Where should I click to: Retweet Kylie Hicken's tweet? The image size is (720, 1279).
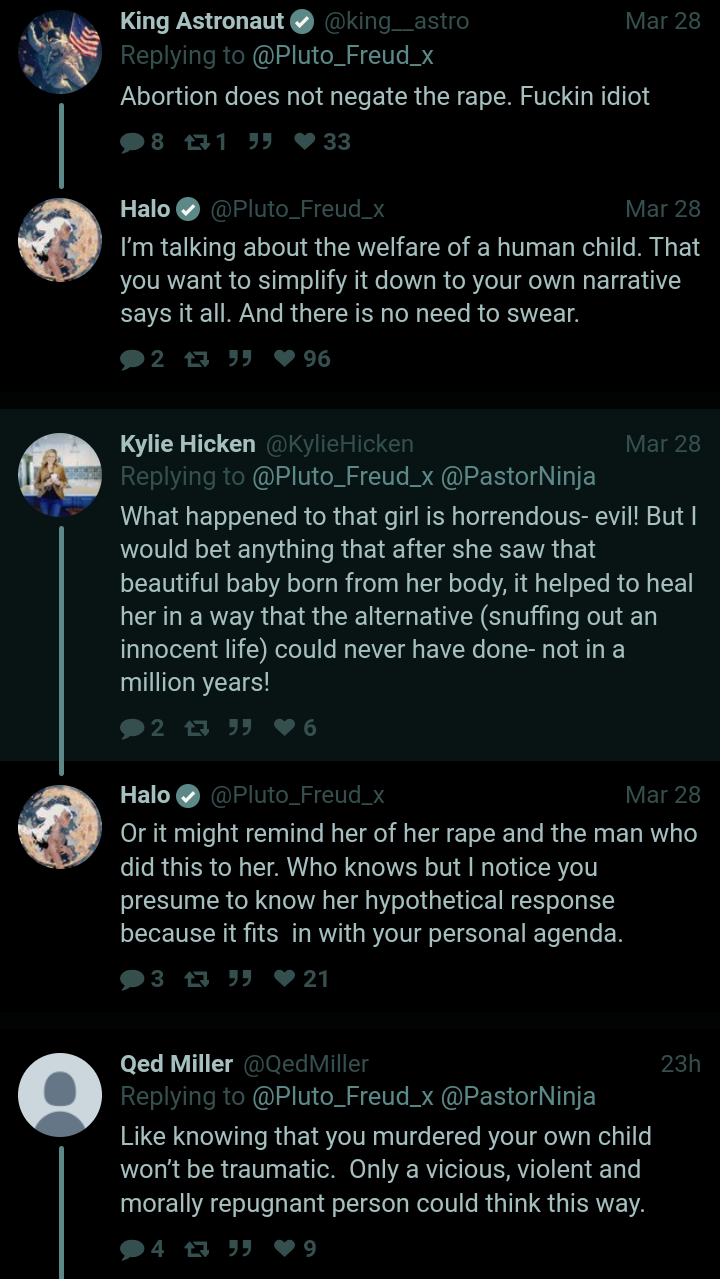(194, 728)
